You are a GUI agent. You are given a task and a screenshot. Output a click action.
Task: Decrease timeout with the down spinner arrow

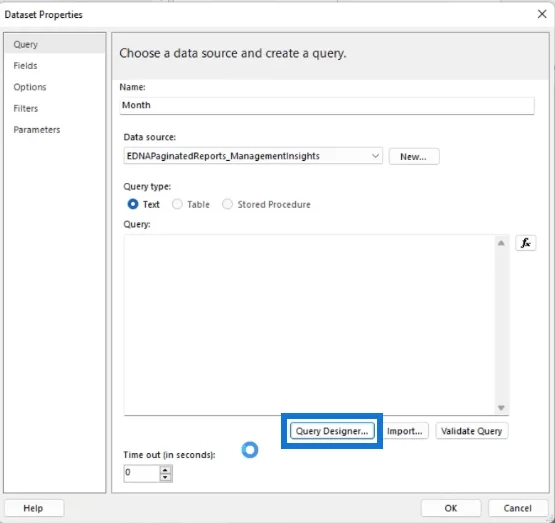point(165,477)
